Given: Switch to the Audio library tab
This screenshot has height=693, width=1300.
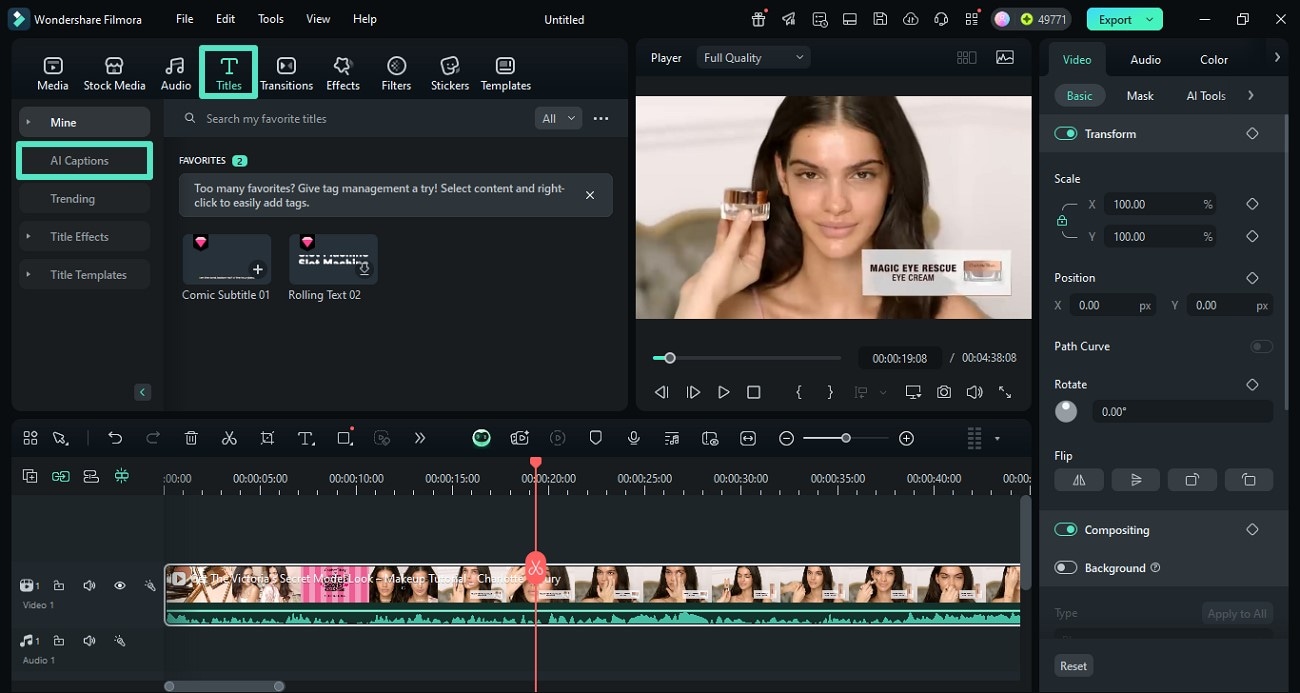Looking at the screenshot, I should 175,73.
